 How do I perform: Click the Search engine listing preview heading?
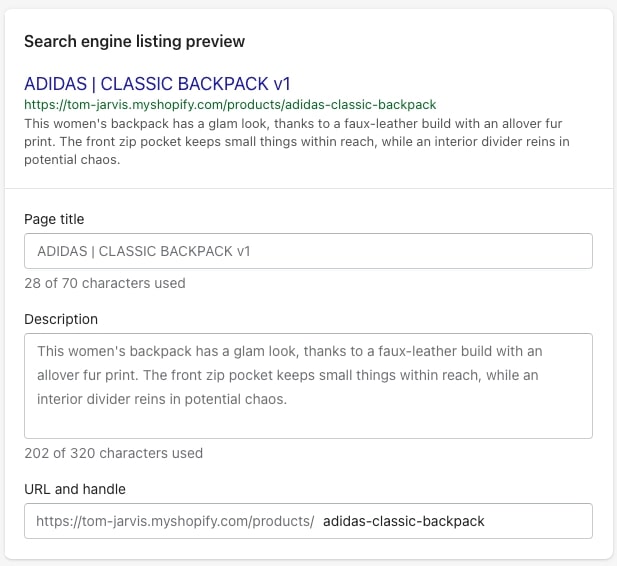click(x=134, y=41)
